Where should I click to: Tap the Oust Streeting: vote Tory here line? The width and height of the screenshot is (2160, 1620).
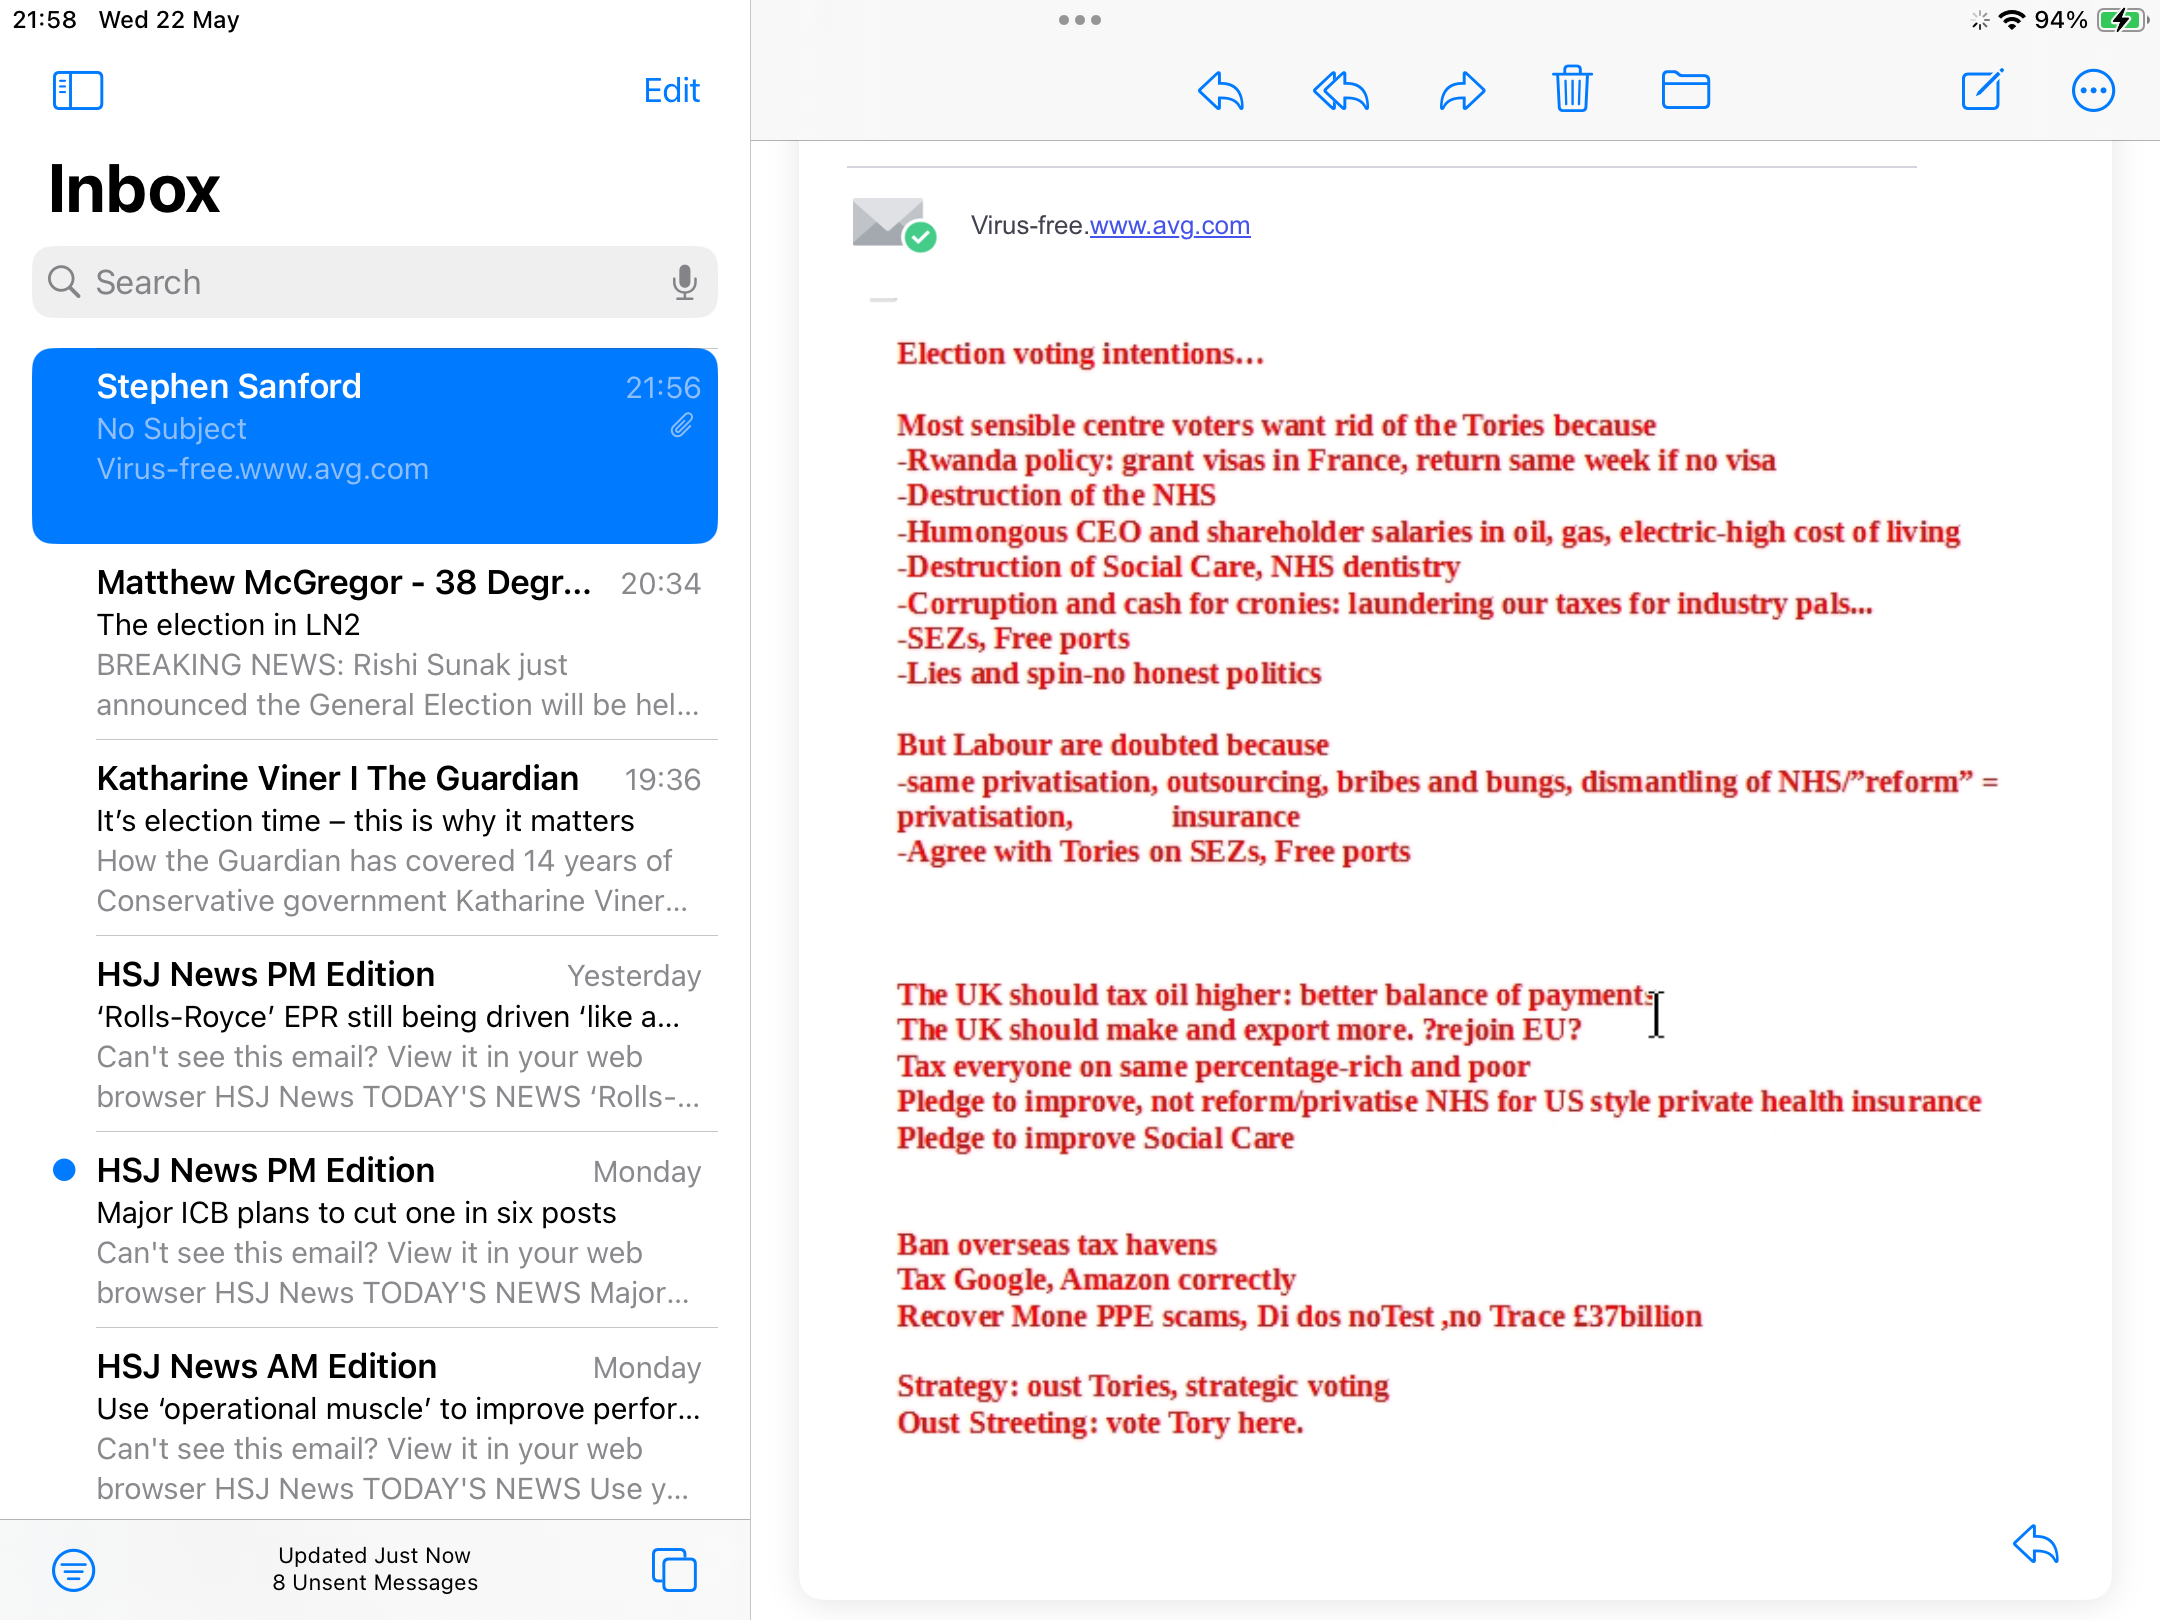1100,1423
